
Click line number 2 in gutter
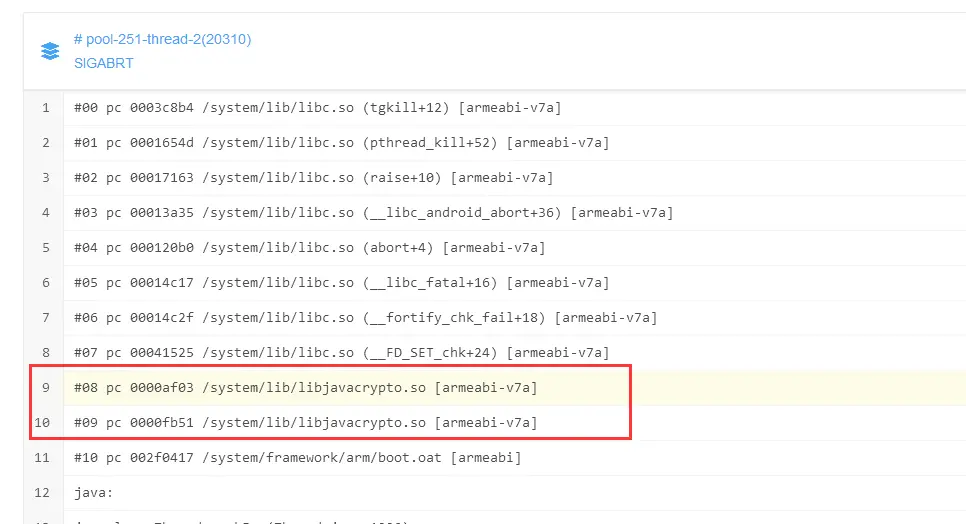point(46,143)
